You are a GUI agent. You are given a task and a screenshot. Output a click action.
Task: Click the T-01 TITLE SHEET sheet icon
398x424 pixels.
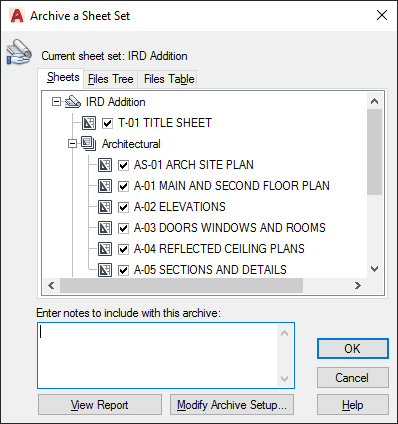89,123
